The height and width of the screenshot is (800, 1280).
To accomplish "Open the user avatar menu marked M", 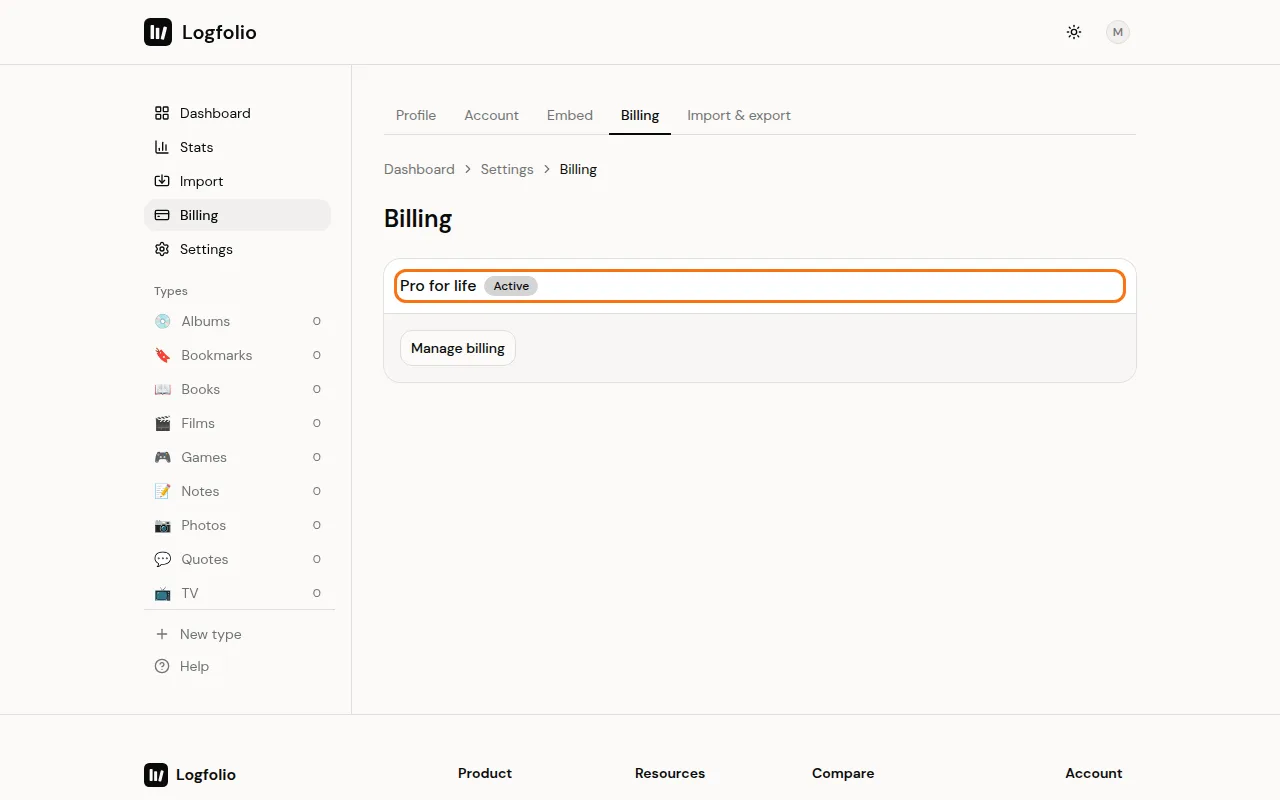I will coord(1118,32).
